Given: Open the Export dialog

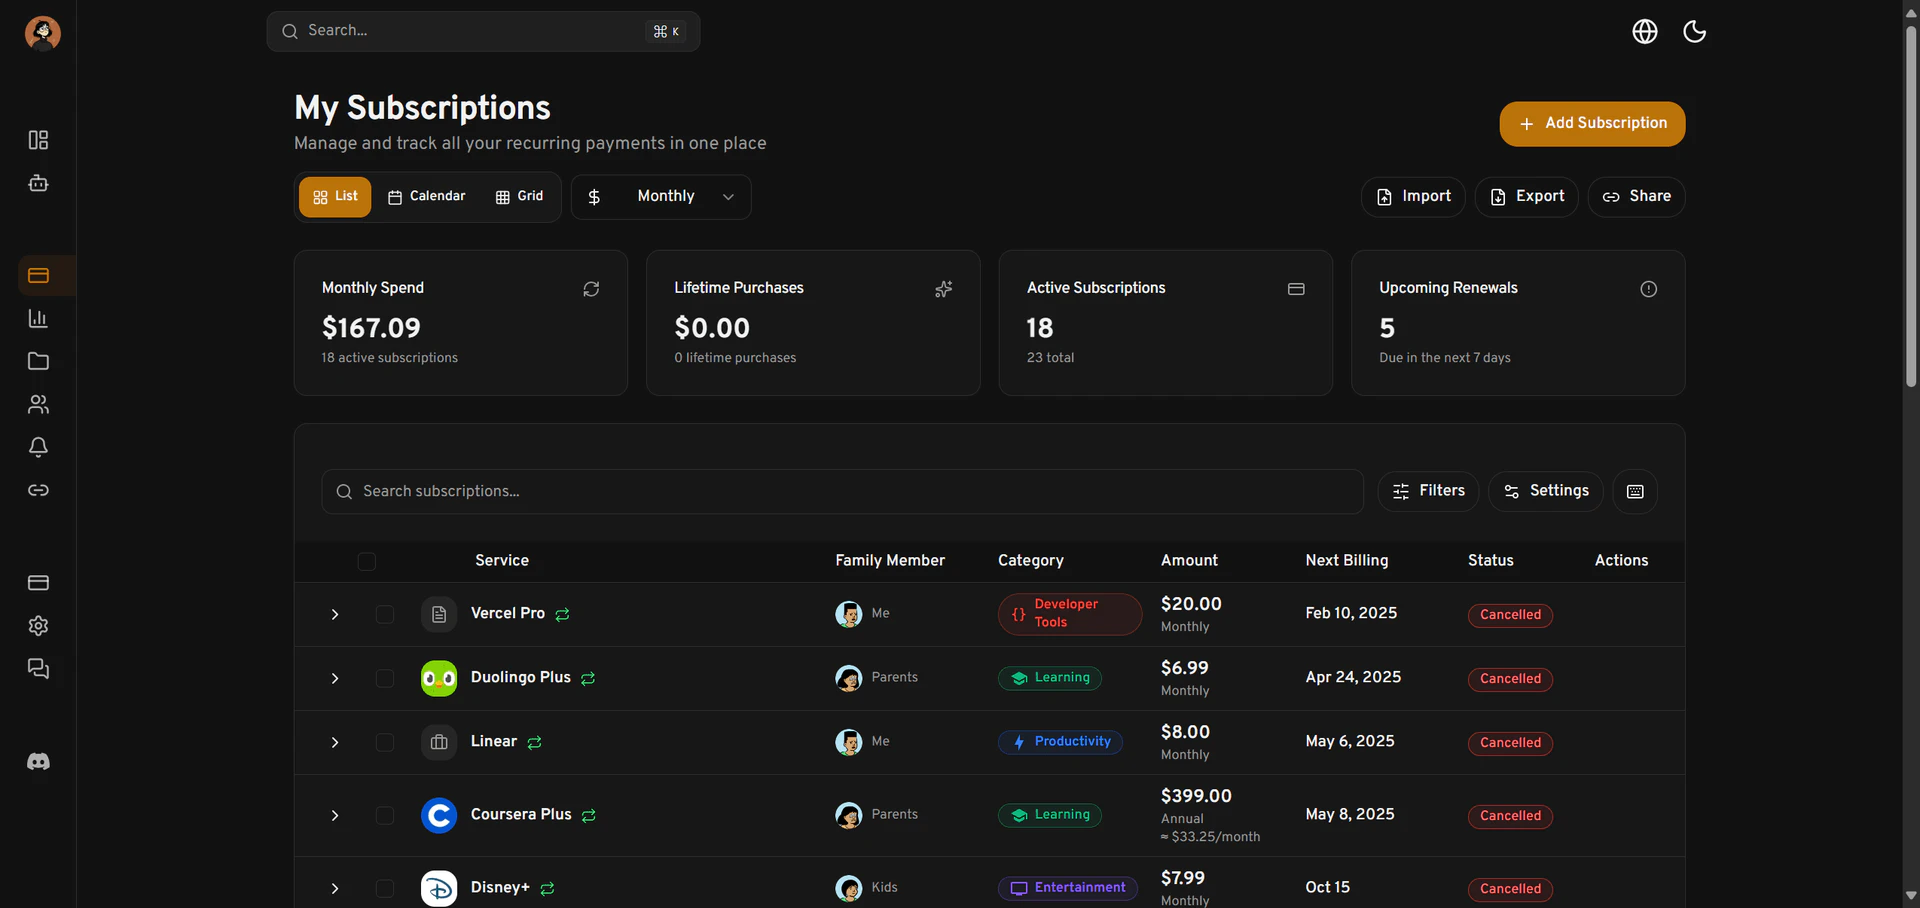Looking at the screenshot, I should click(x=1527, y=196).
